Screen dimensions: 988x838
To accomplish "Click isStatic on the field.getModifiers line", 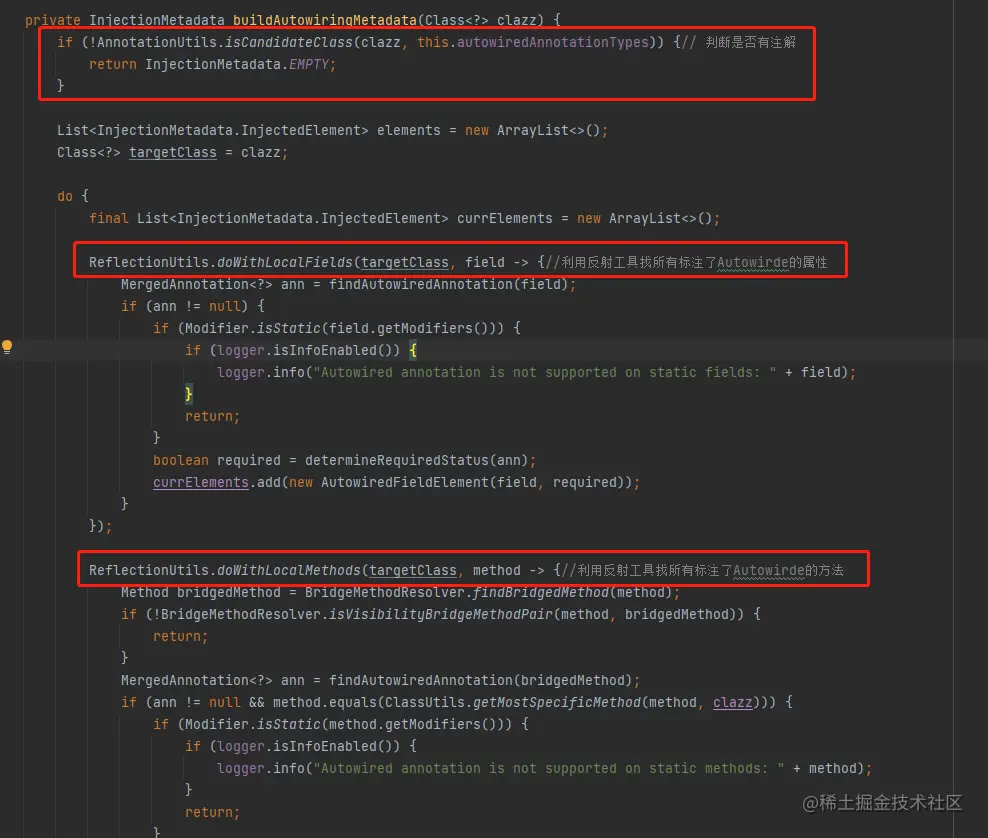I will pyautogui.click(x=288, y=328).
